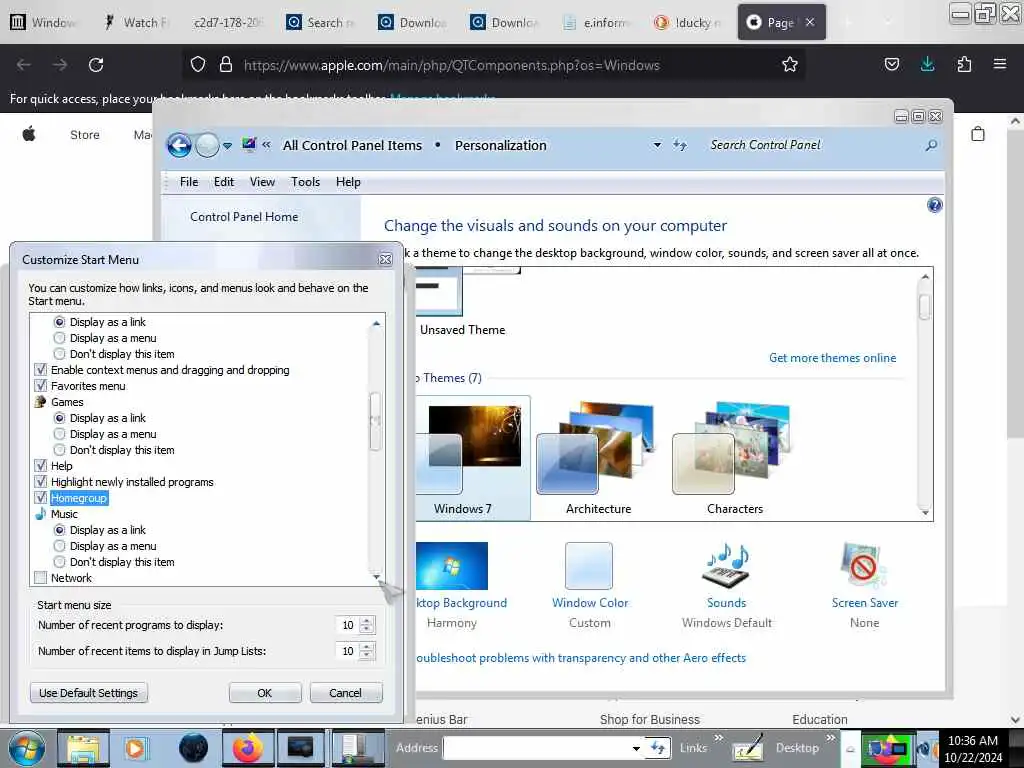Open Firefox hamburger application menu
The width and height of the screenshot is (1024, 768).
point(999,64)
